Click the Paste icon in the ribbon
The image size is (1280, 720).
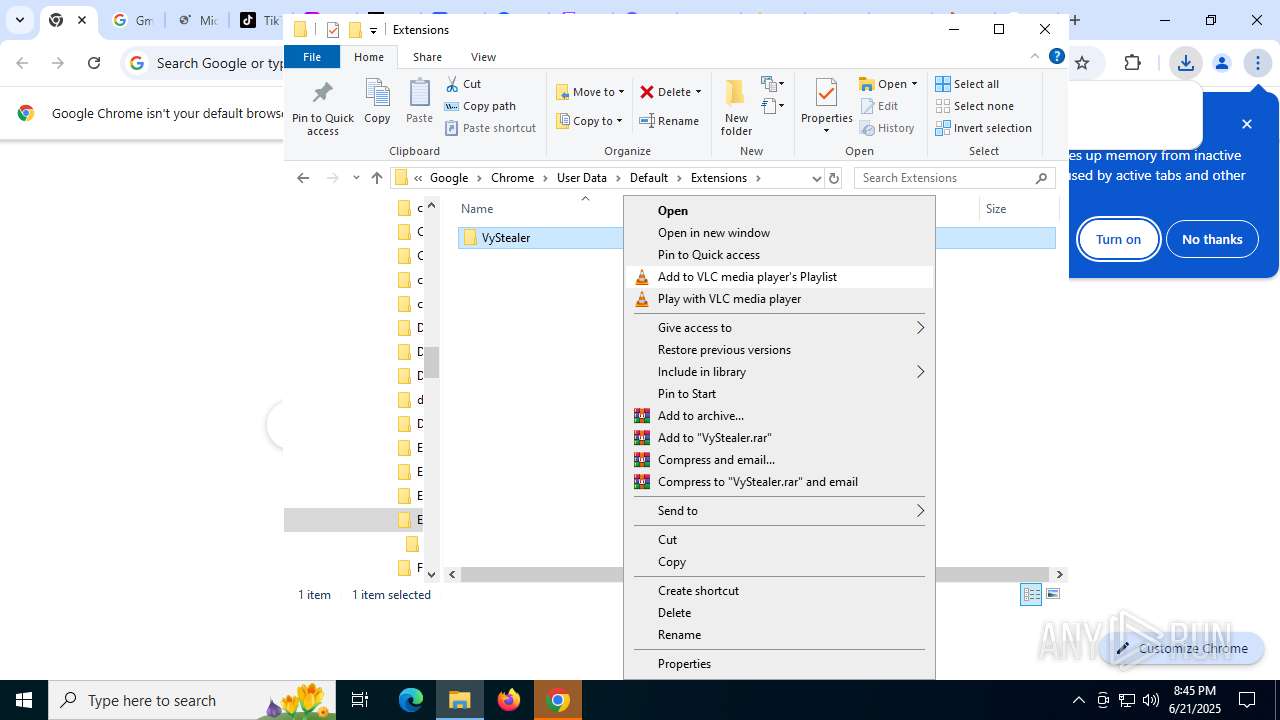pyautogui.click(x=419, y=101)
